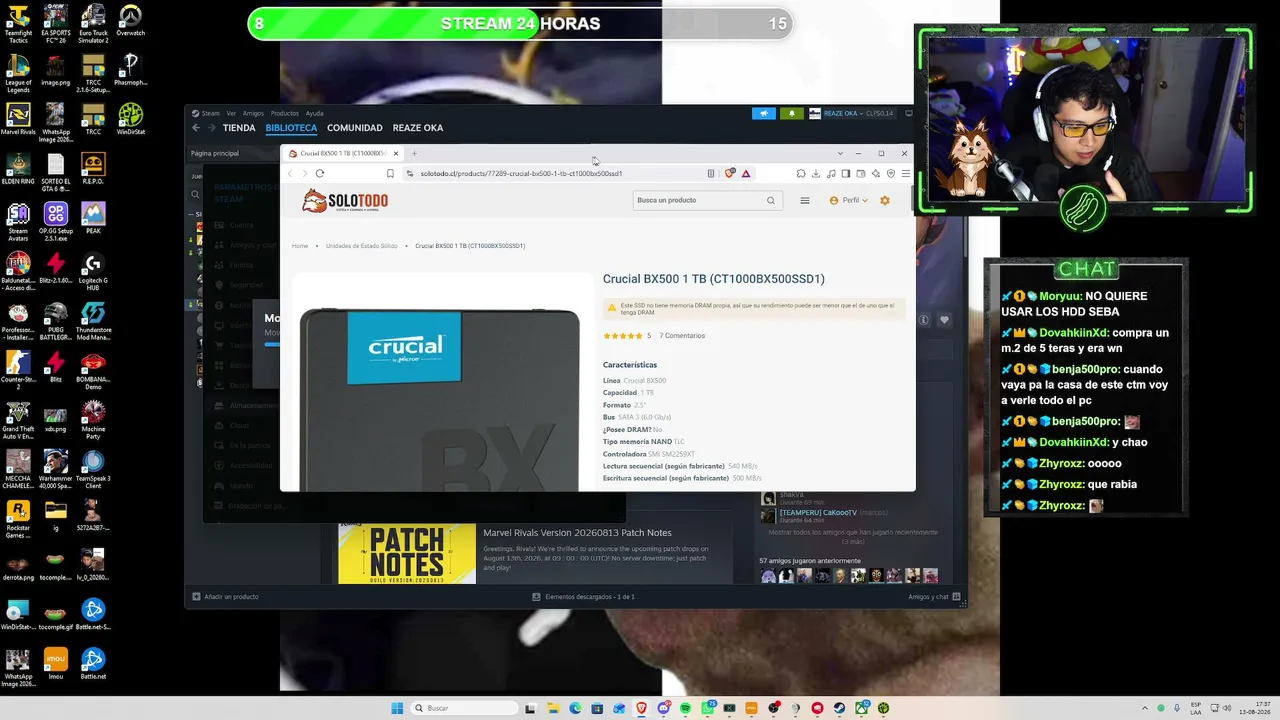Open the Steam menu in Steam's menu bar

tap(207, 113)
